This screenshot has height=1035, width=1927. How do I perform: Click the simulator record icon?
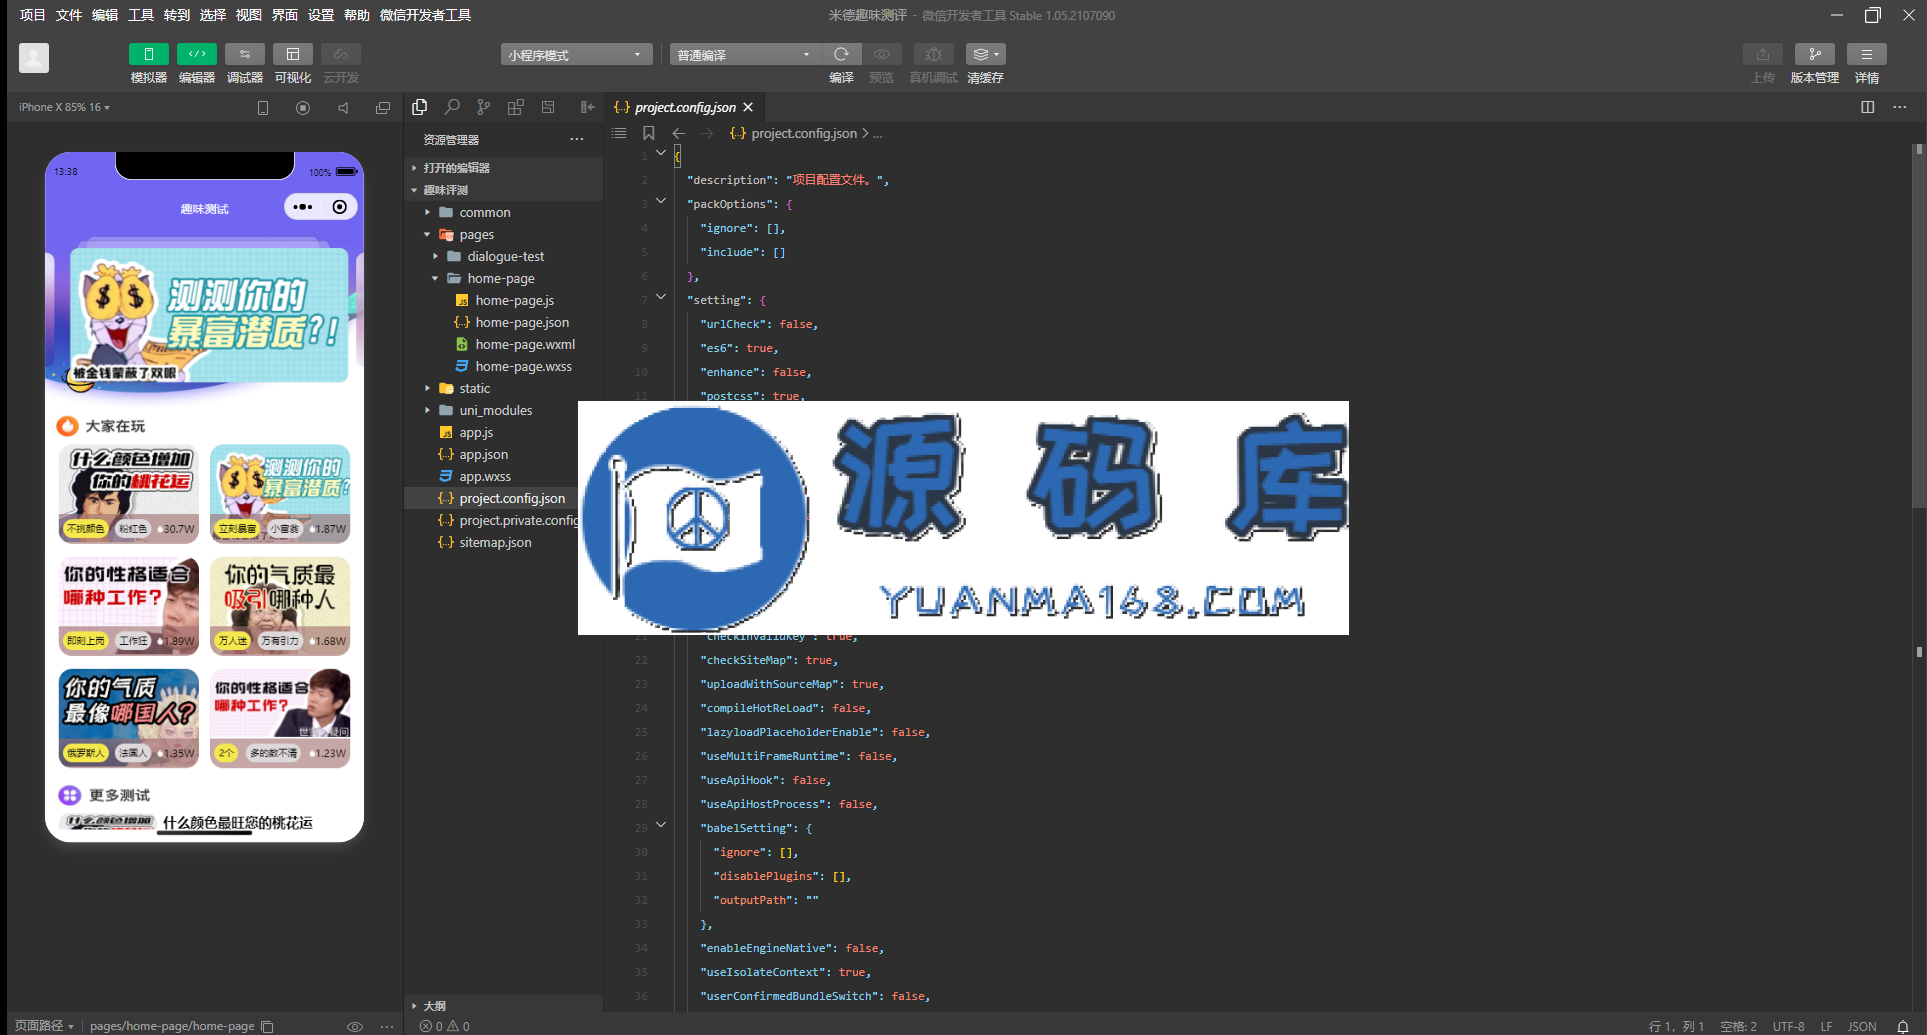click(x=303, y=108)
